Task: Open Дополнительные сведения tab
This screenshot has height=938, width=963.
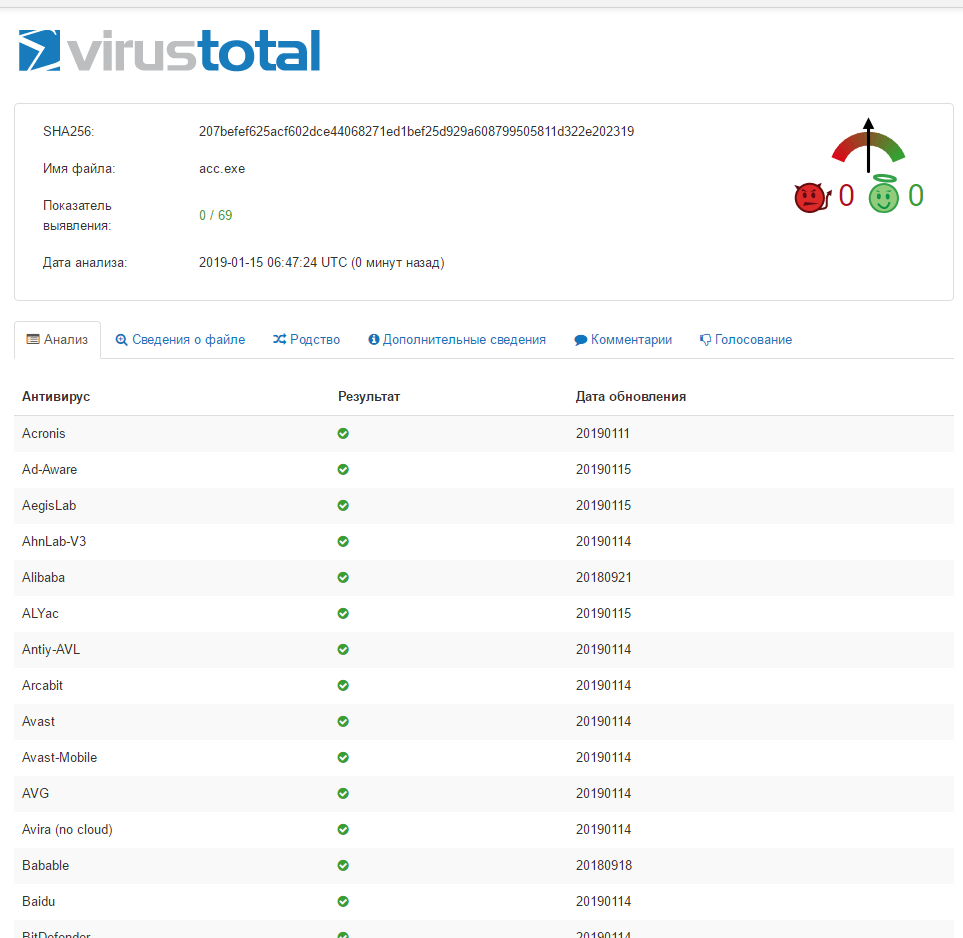Action: click(x=457, y=340)
